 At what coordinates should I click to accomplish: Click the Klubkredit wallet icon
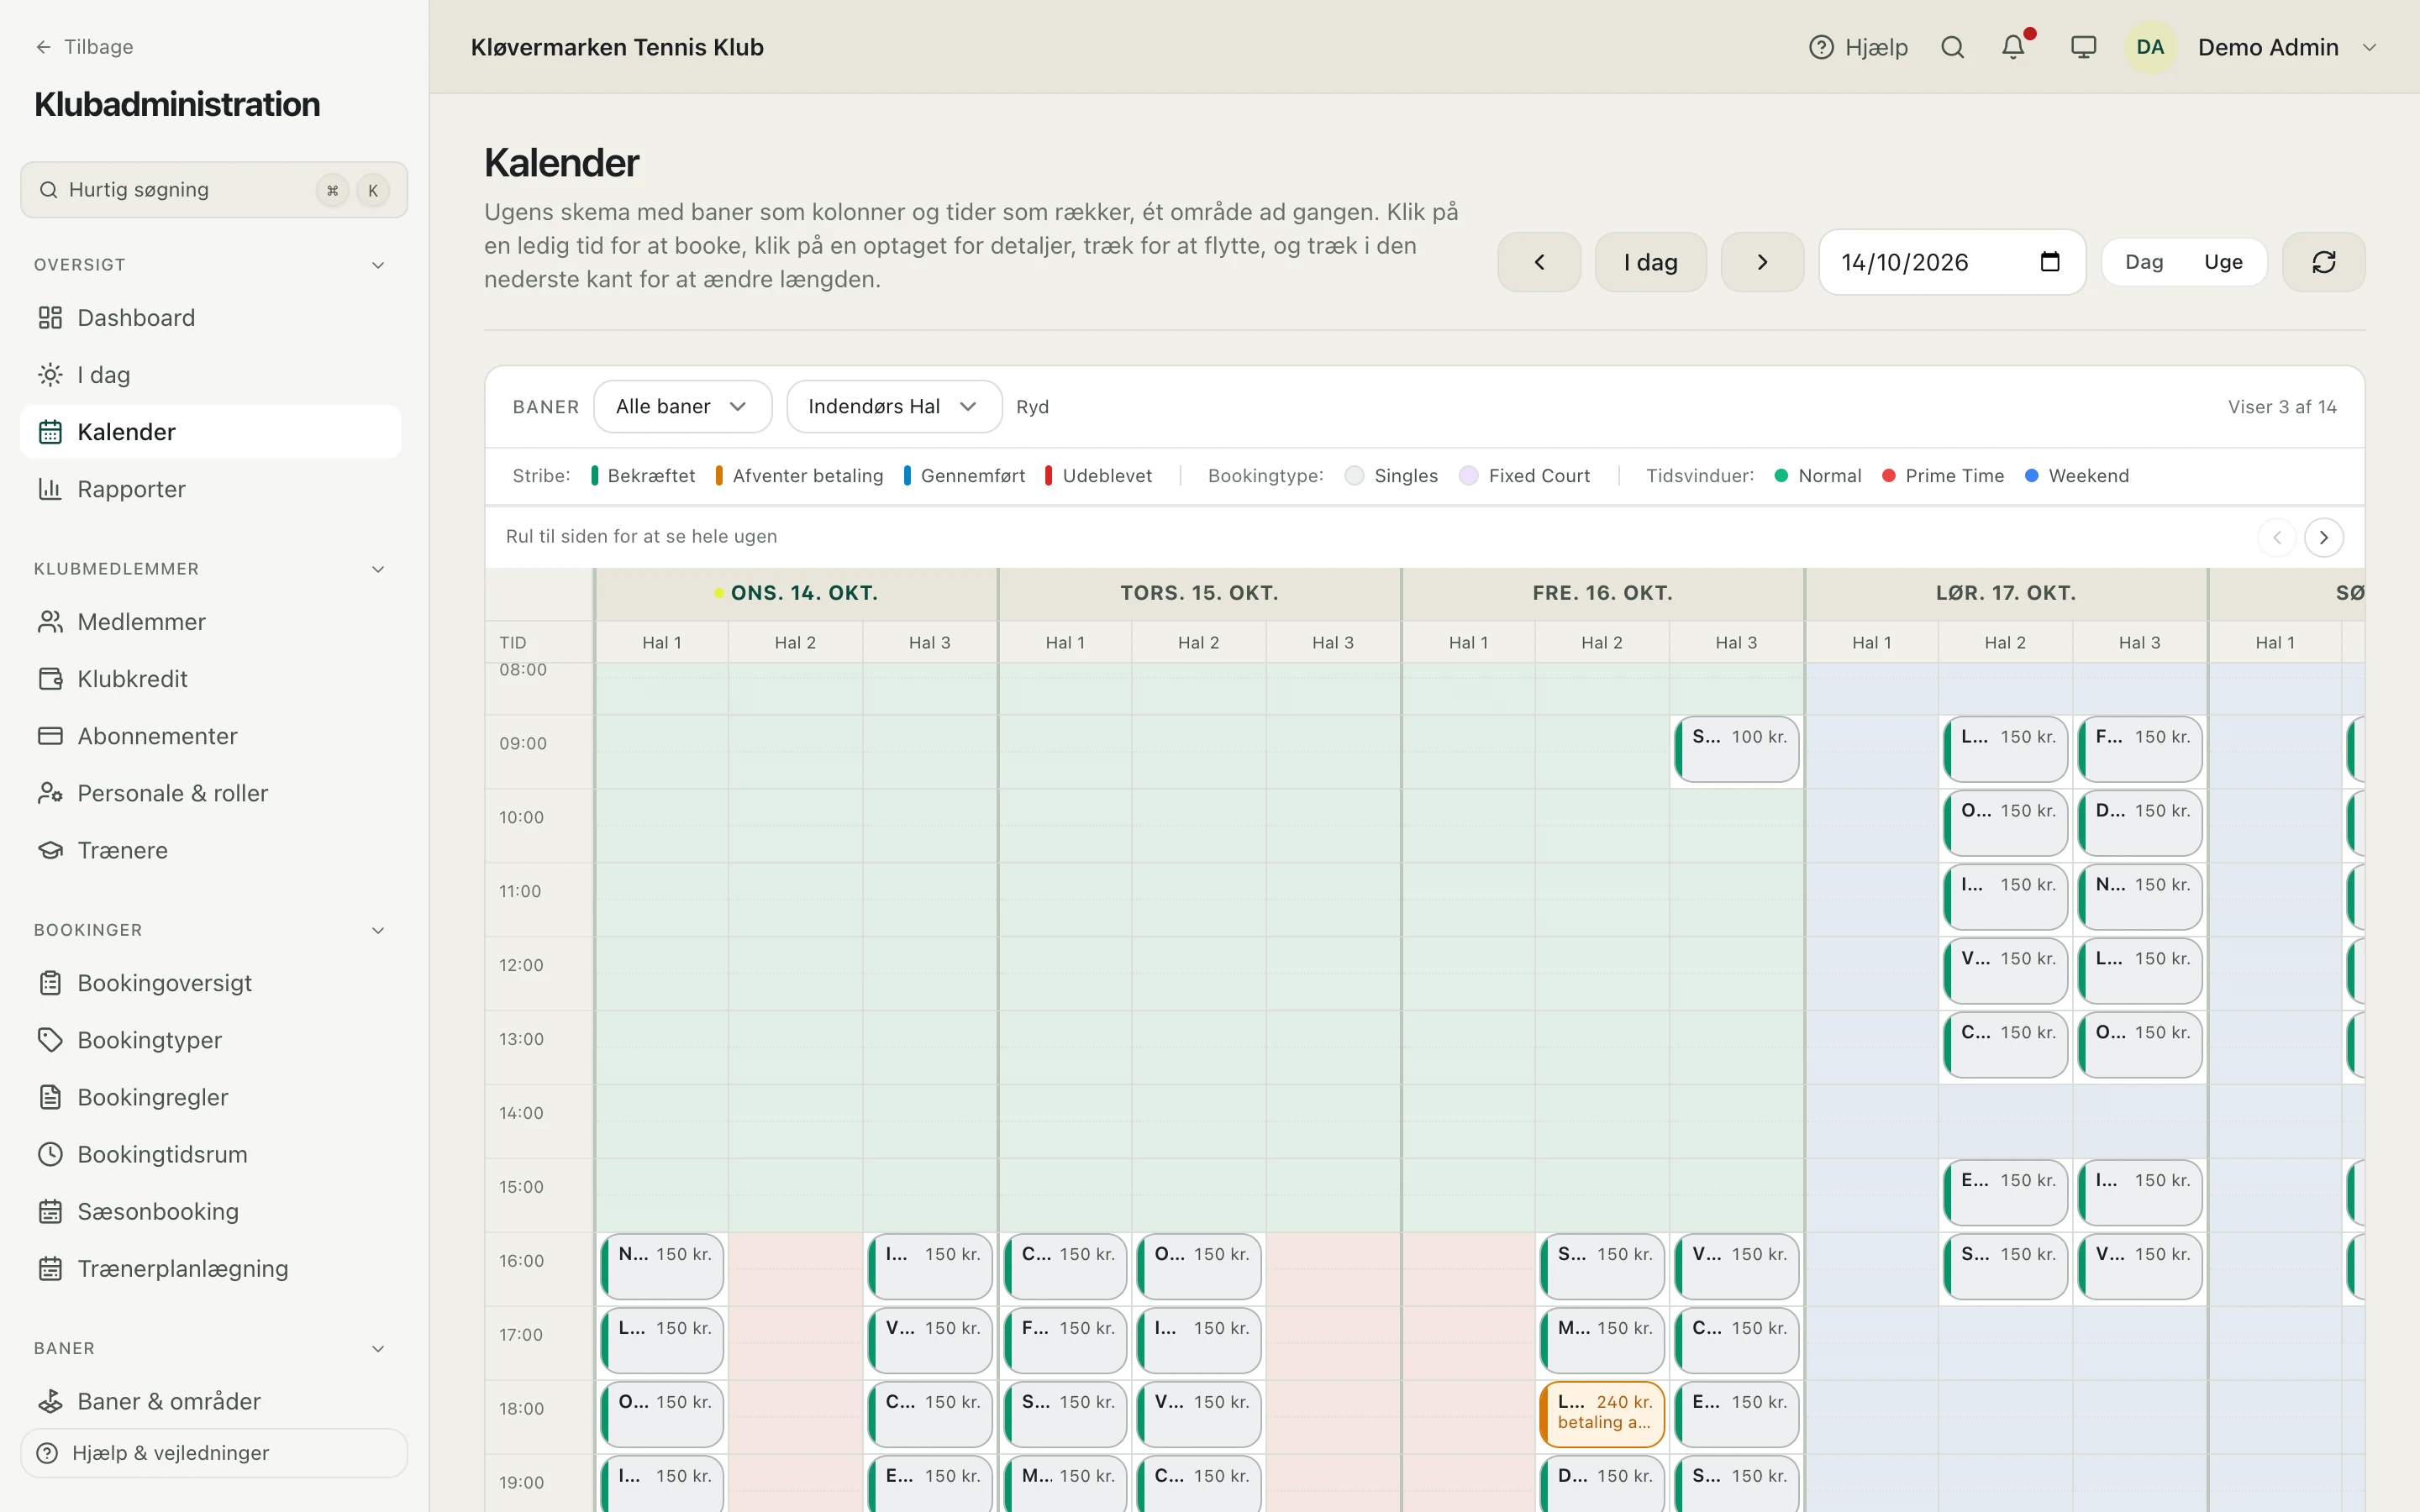click(x=50, y=679)
